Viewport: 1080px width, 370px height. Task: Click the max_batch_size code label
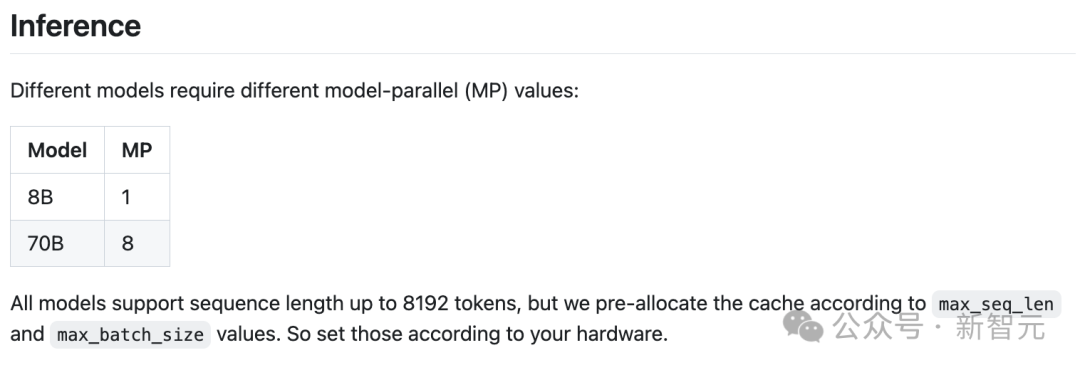pos(130,335)
